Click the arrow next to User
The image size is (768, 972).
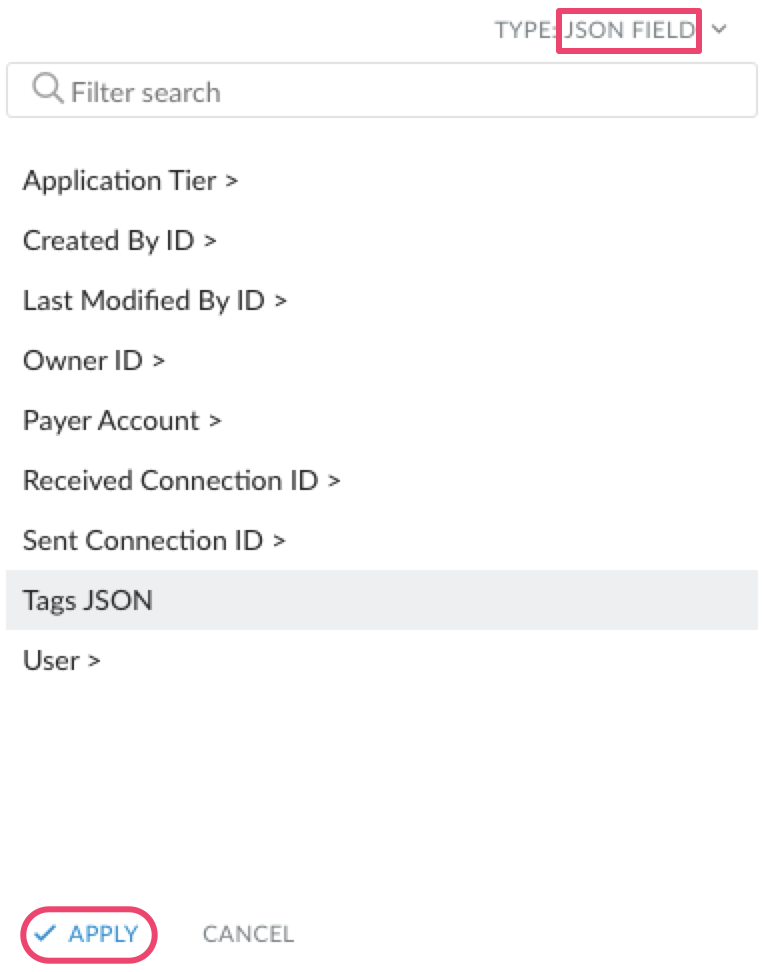[x=94, y=661]
